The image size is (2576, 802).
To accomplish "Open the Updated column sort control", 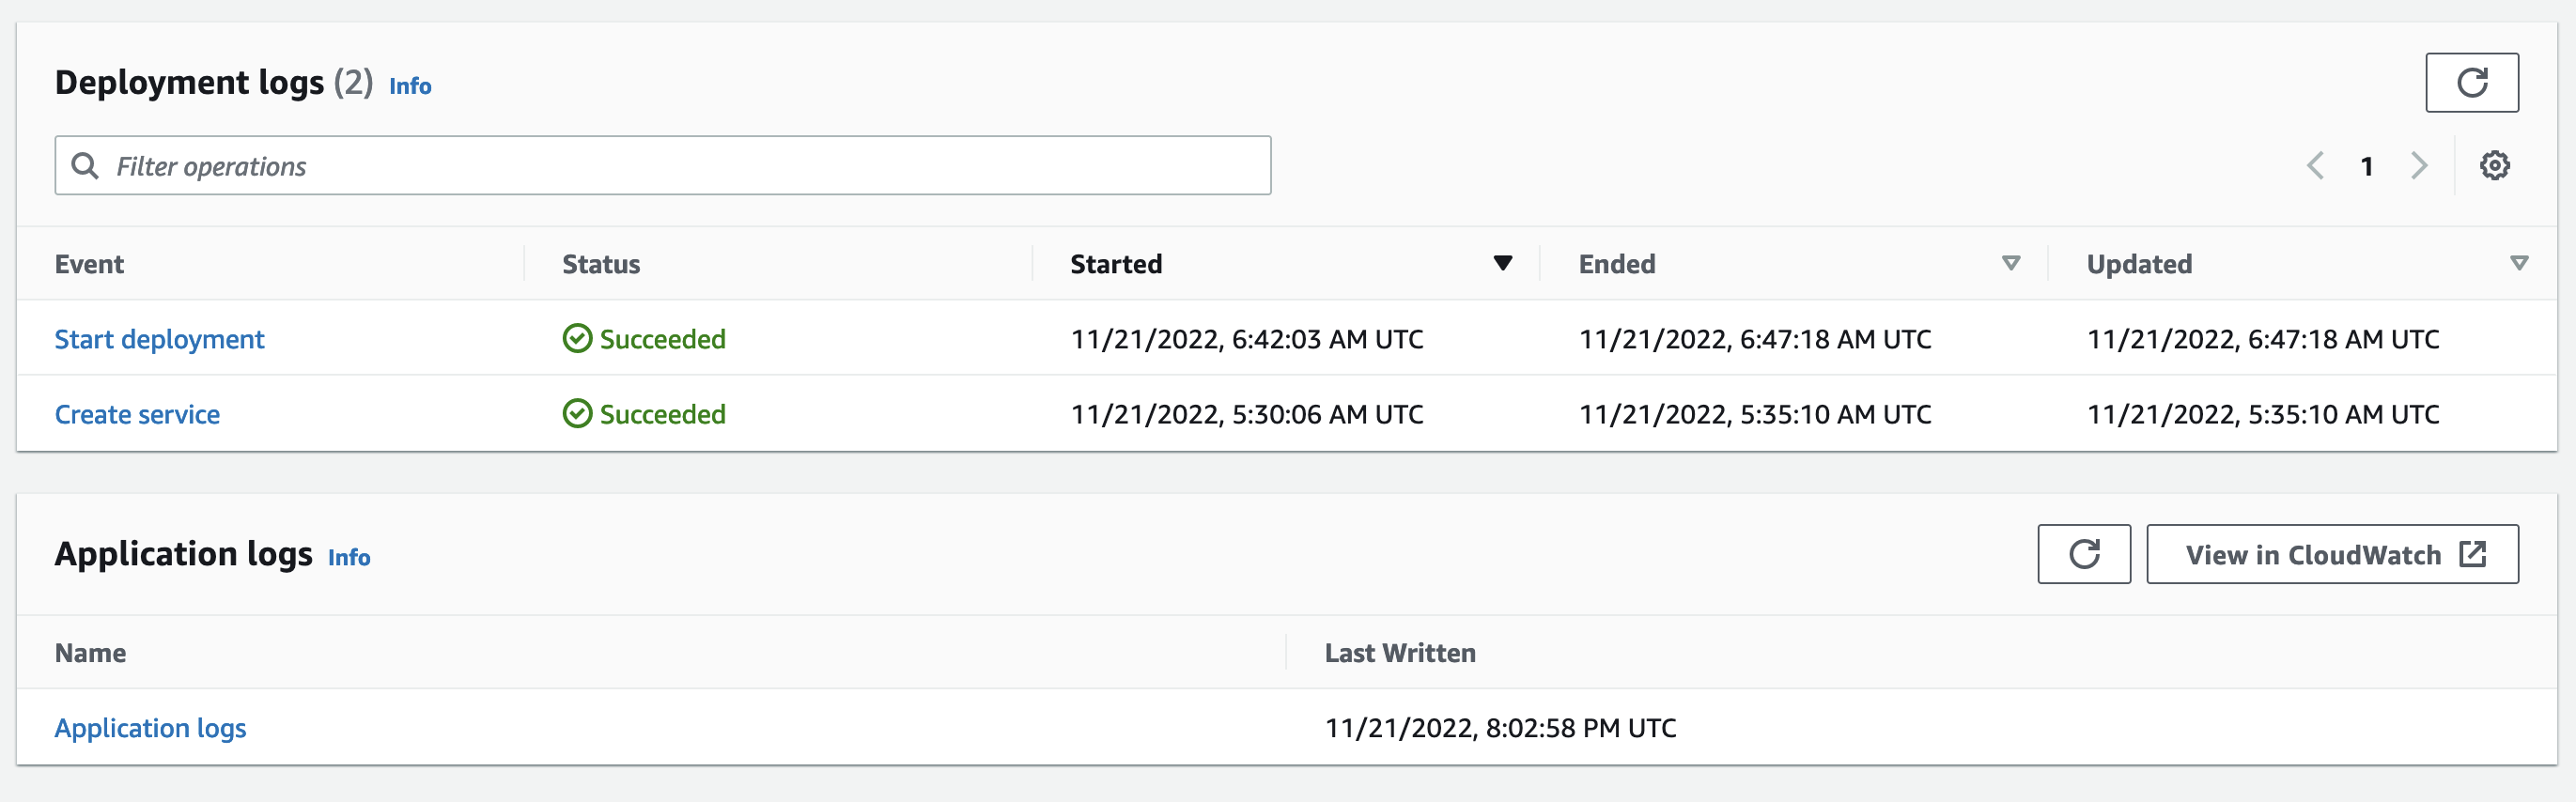I will pos(2519,263).
